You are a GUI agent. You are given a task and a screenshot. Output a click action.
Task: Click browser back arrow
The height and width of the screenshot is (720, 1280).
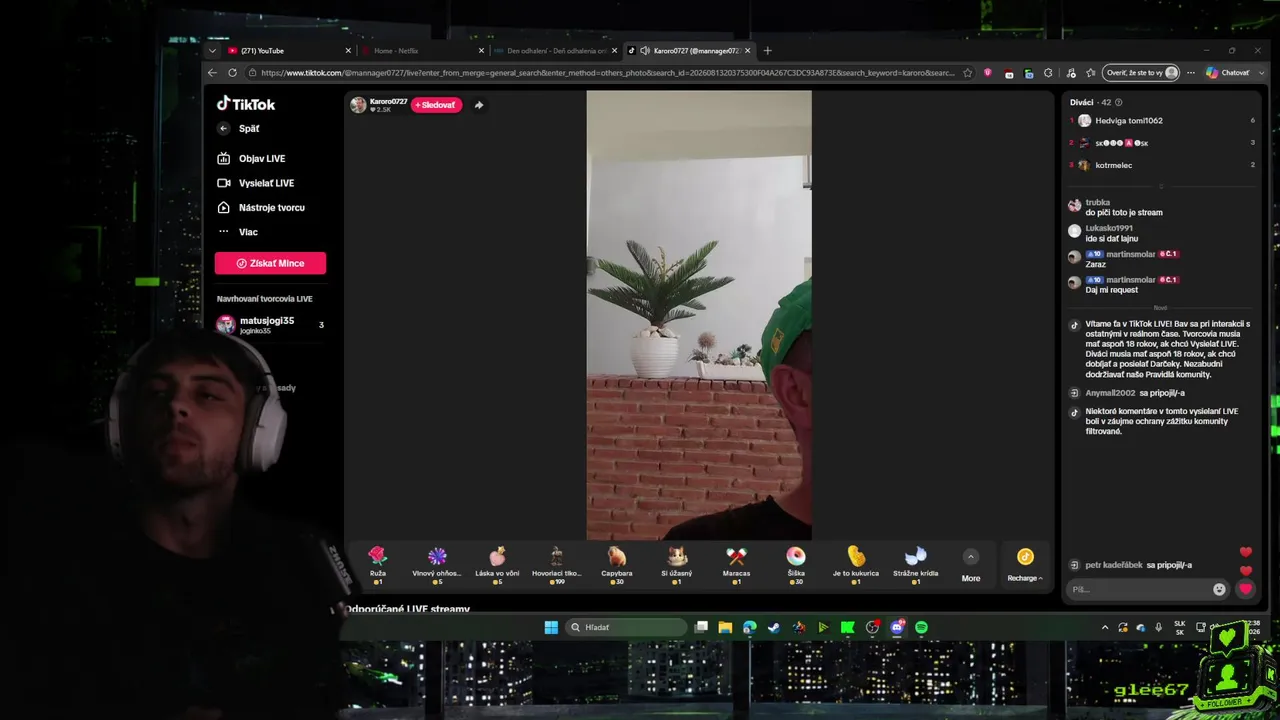(x=212, y=73)
